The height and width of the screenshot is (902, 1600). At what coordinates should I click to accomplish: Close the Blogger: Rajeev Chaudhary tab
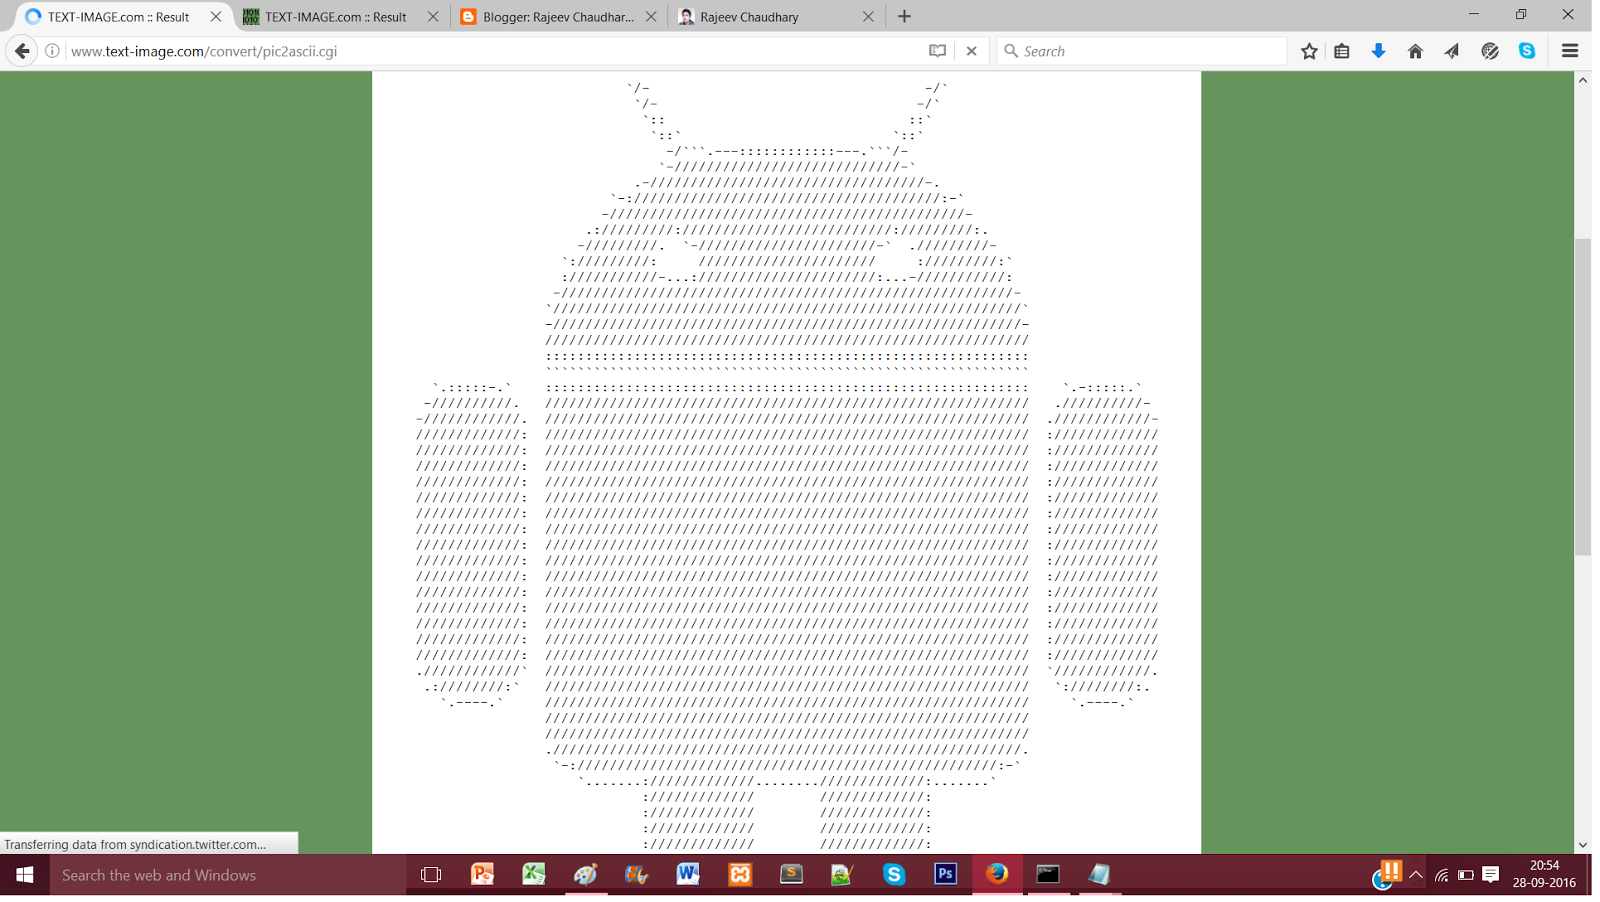tap(651, 17)
